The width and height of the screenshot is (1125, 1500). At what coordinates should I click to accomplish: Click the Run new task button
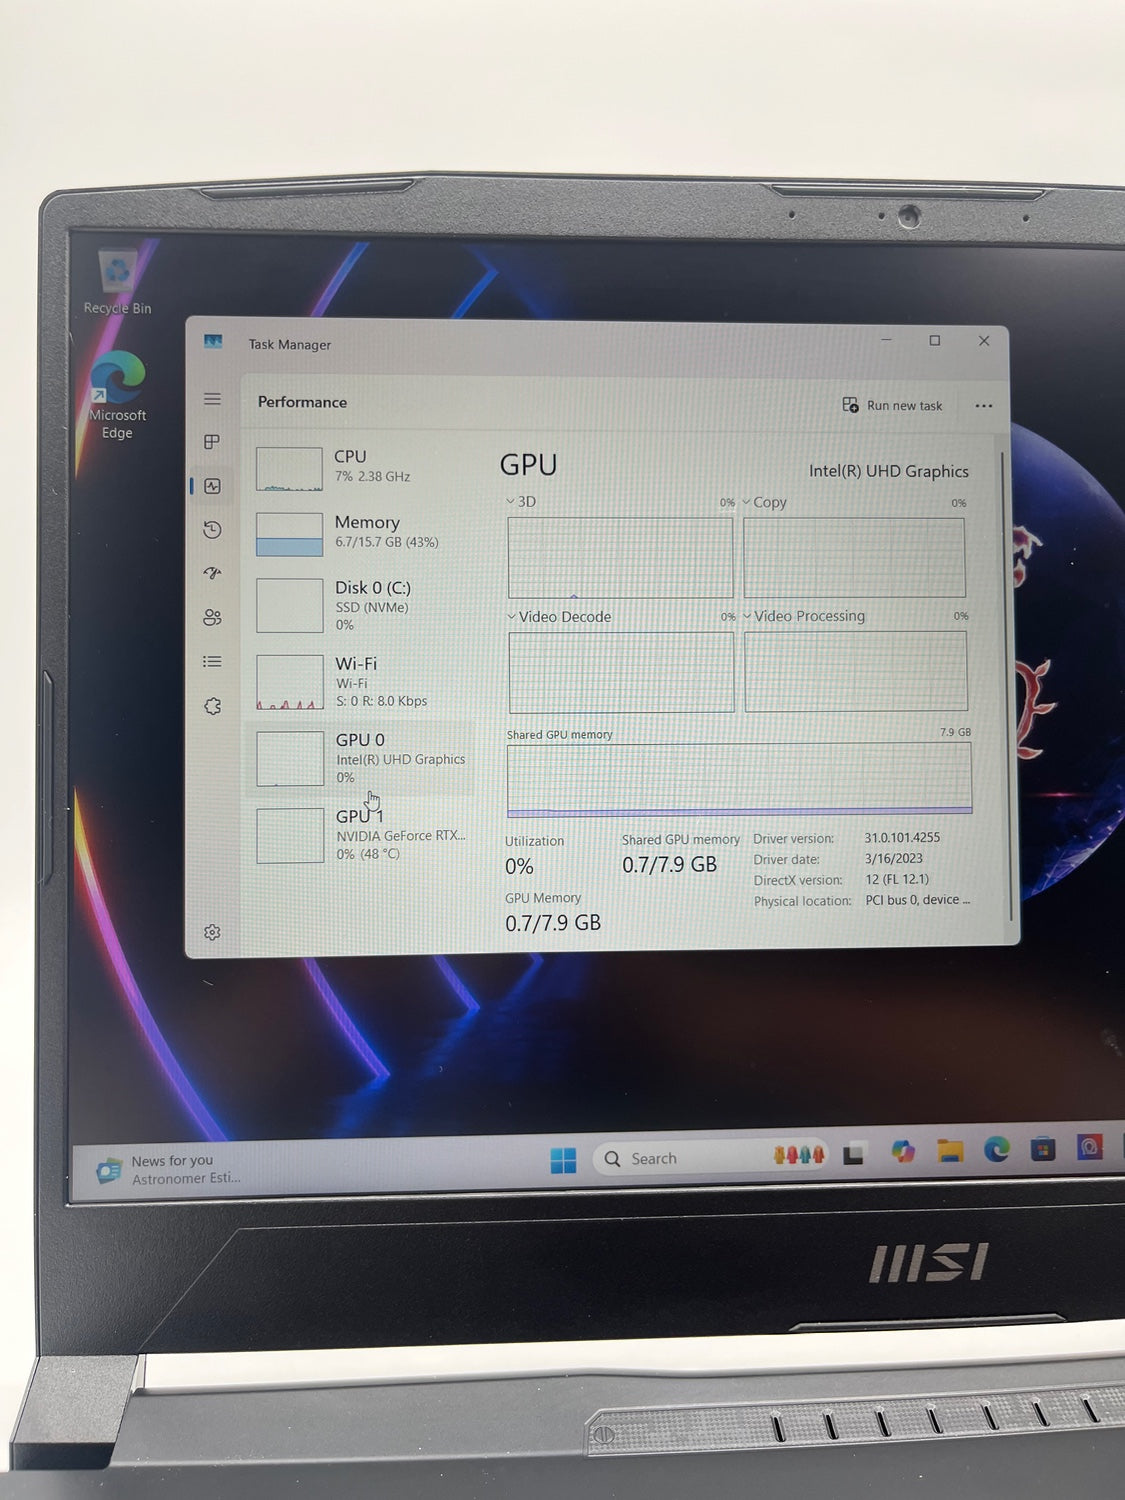point(893,405)
